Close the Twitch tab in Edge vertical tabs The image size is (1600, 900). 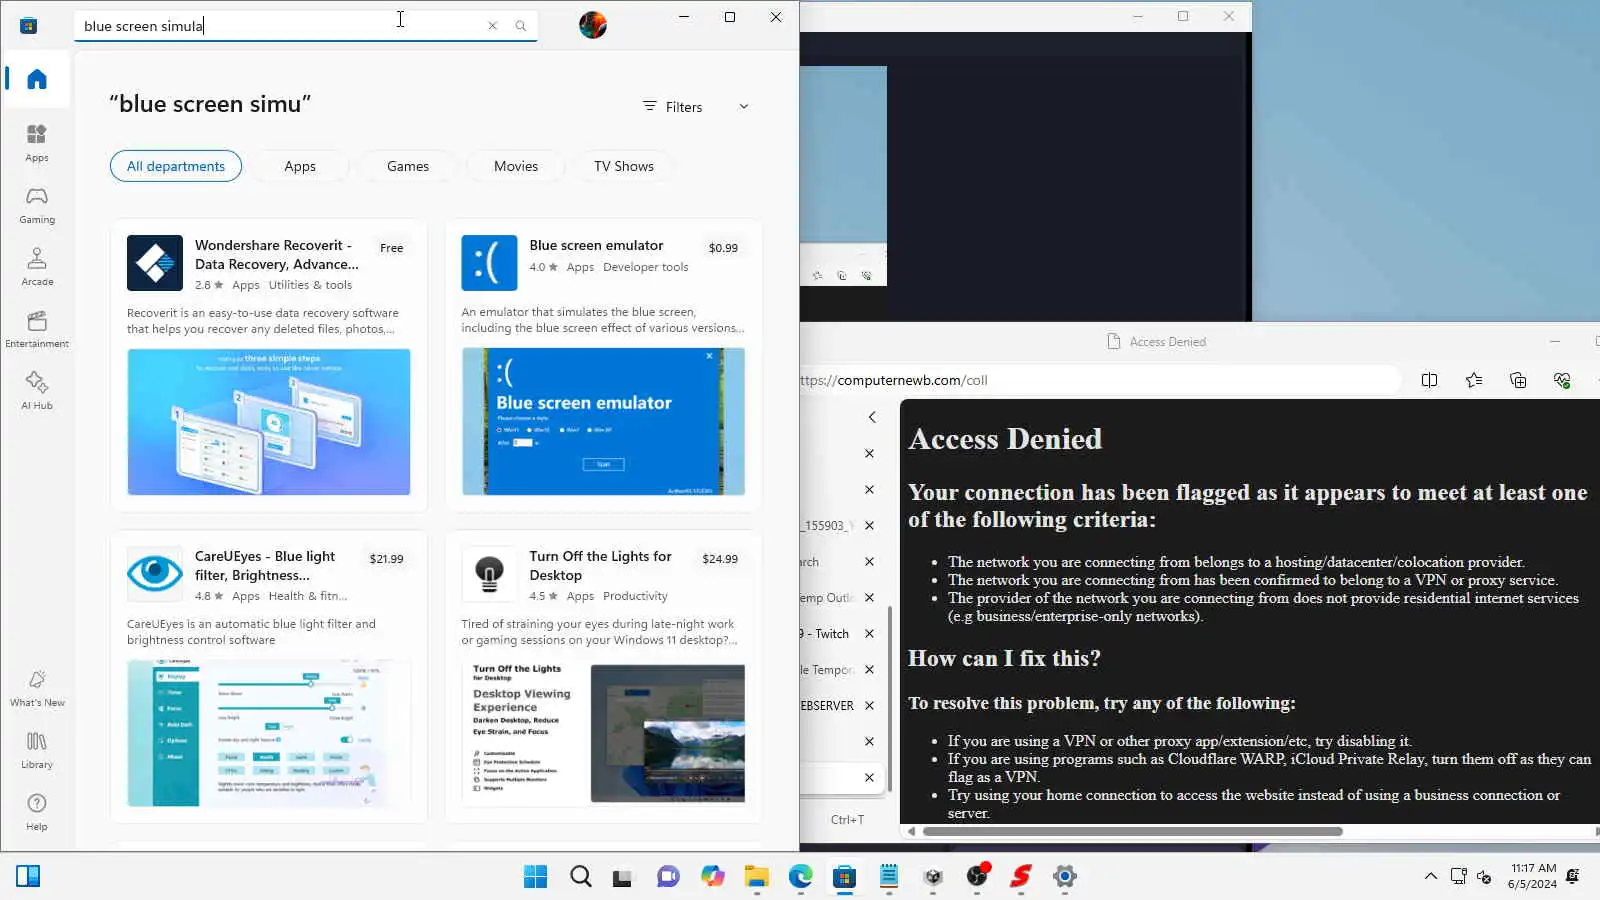(x=869, y=634)
